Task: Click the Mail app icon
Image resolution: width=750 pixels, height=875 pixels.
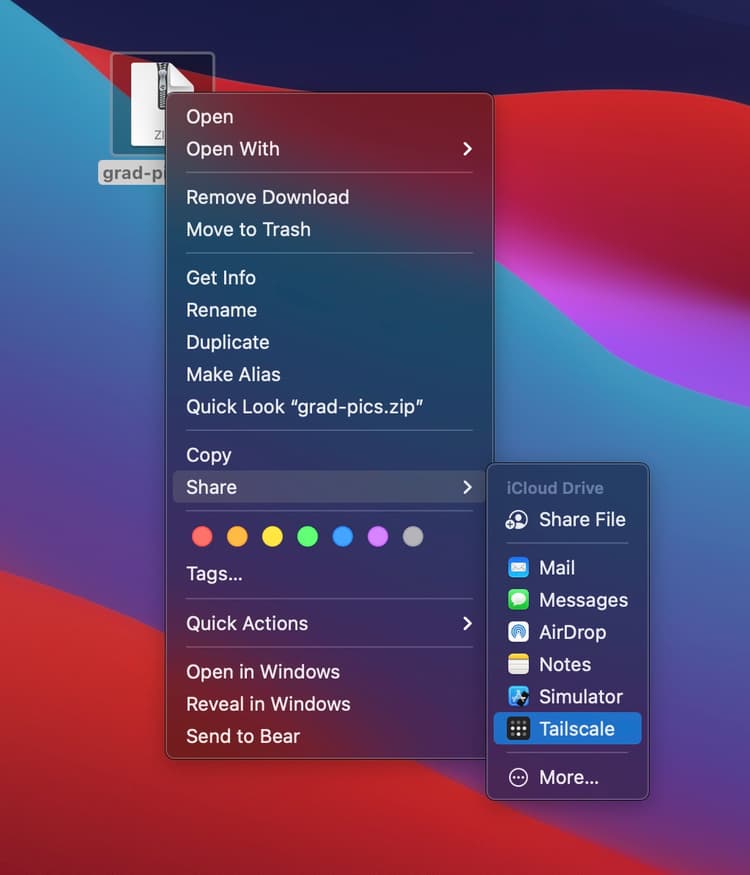Action: click(518, 568)
